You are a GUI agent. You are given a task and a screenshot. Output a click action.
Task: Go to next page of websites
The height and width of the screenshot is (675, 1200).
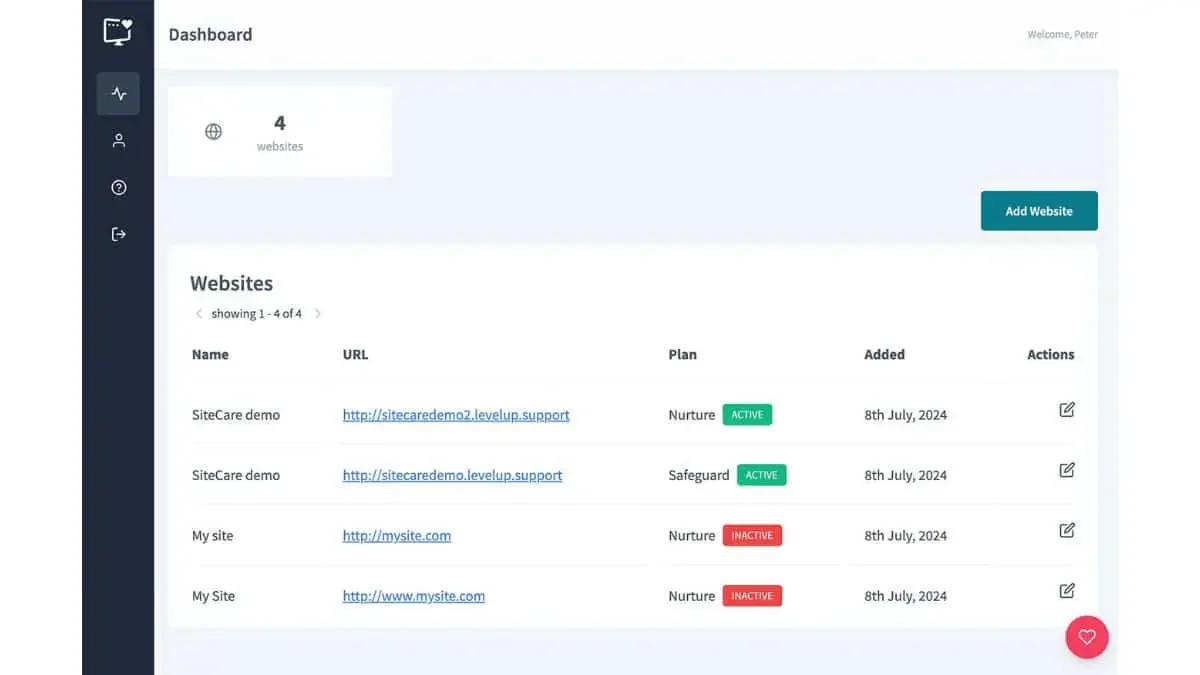(318, 313)
